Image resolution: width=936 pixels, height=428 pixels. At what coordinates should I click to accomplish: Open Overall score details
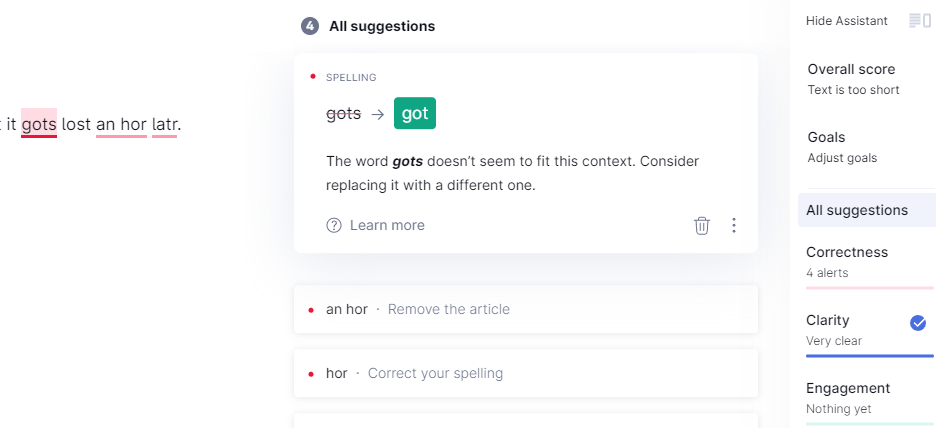(x=853, y=79)
